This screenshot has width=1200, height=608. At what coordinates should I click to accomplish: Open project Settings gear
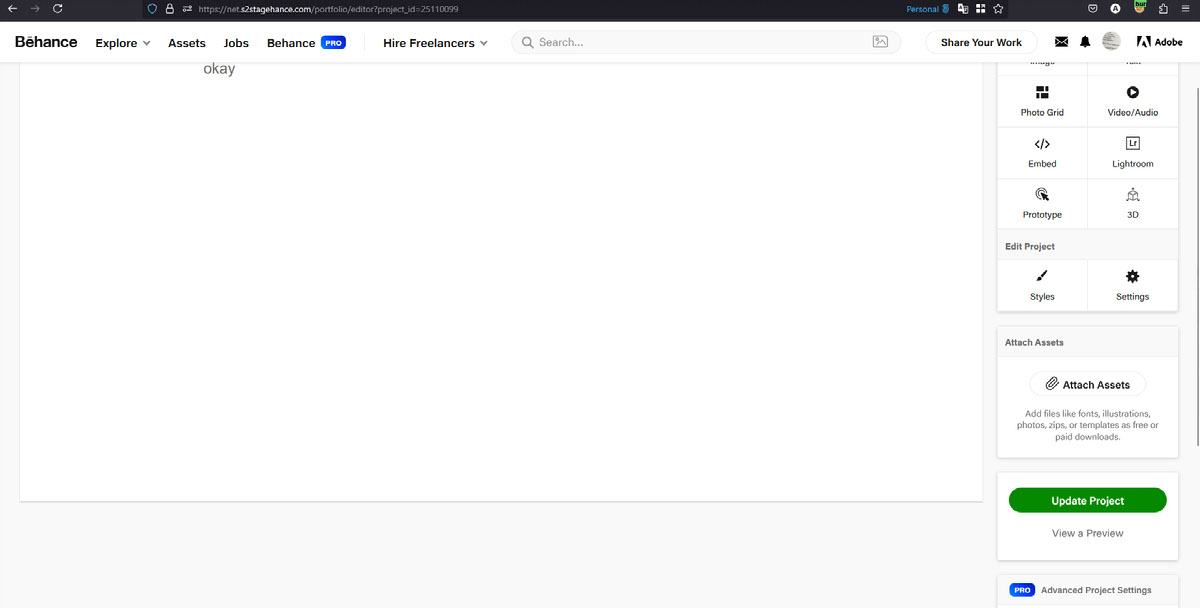point(1132,285)
